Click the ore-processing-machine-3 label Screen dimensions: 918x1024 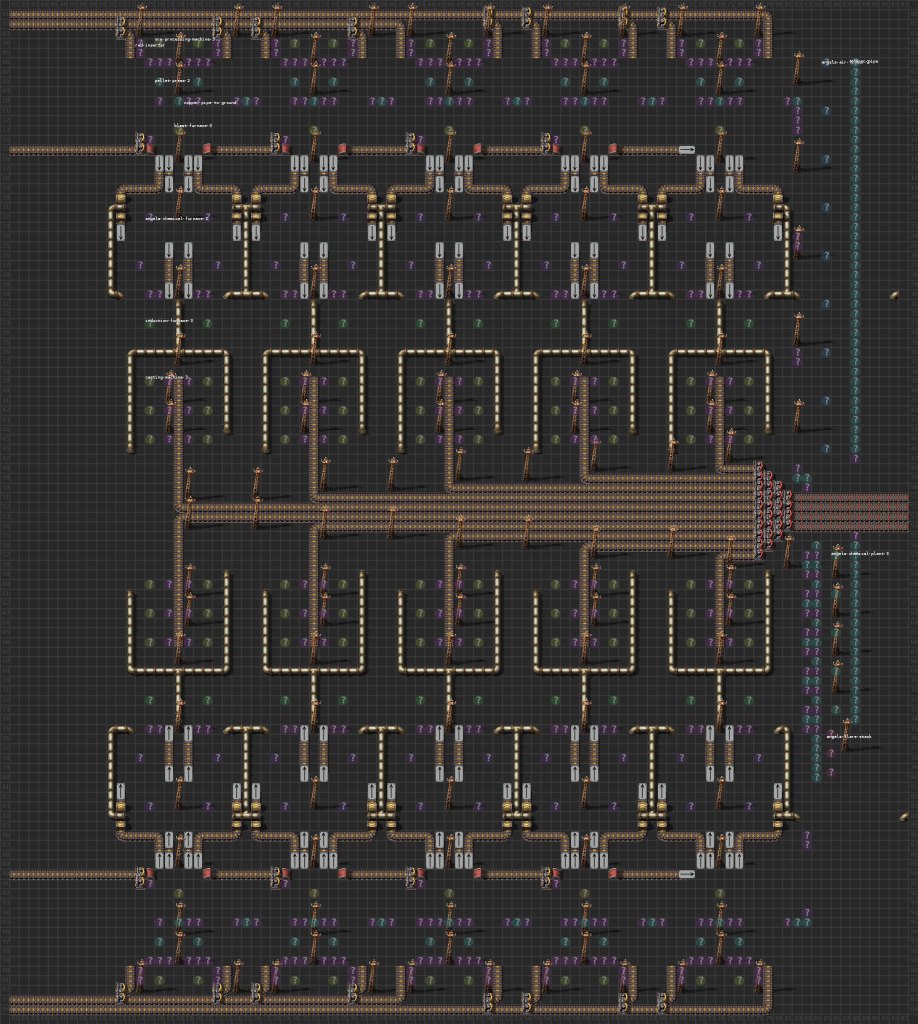[185, 39]
